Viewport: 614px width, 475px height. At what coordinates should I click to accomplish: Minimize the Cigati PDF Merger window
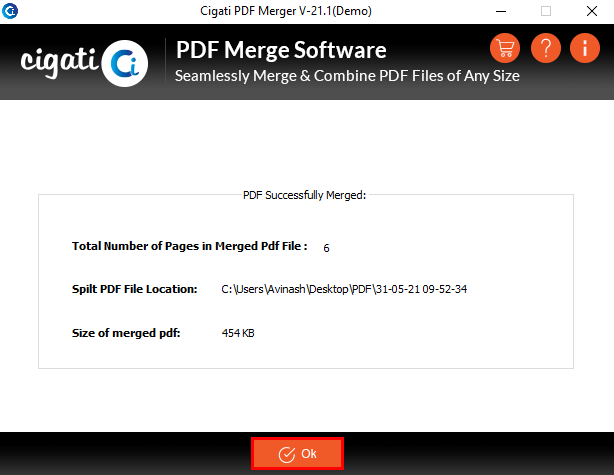pyautogui.click(x=501, y=11)
